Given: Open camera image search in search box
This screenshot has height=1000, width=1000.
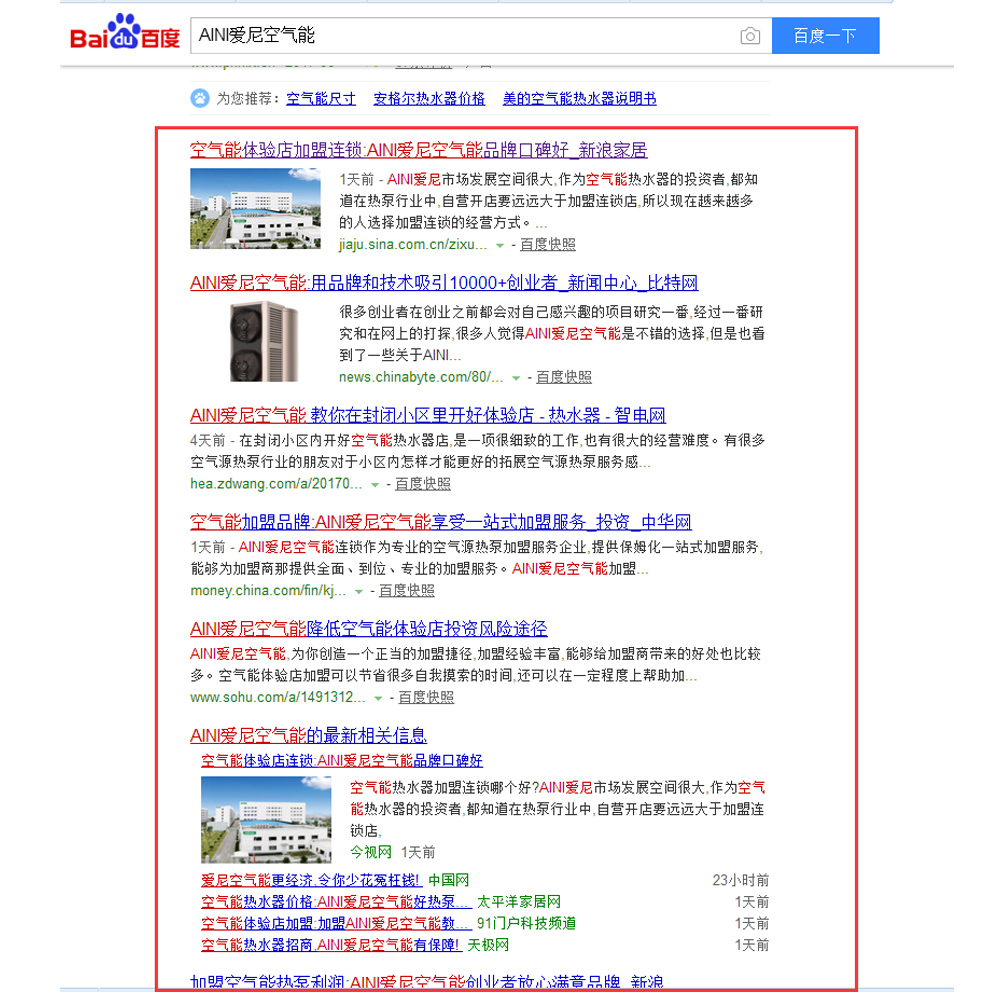Looking at the screenshot, I should (750, 36).
